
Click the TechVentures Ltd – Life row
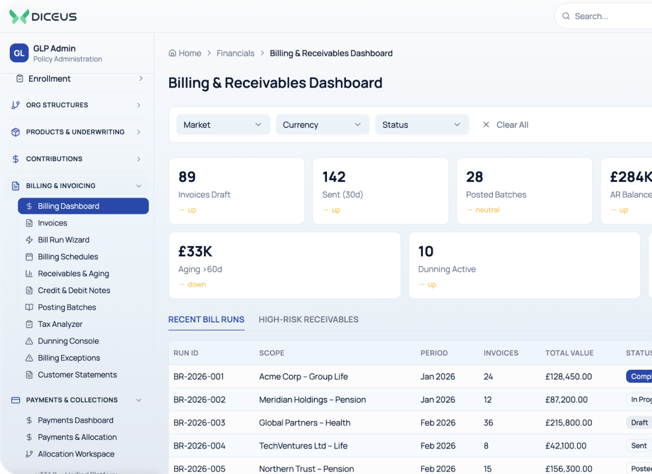pos(410,446)
